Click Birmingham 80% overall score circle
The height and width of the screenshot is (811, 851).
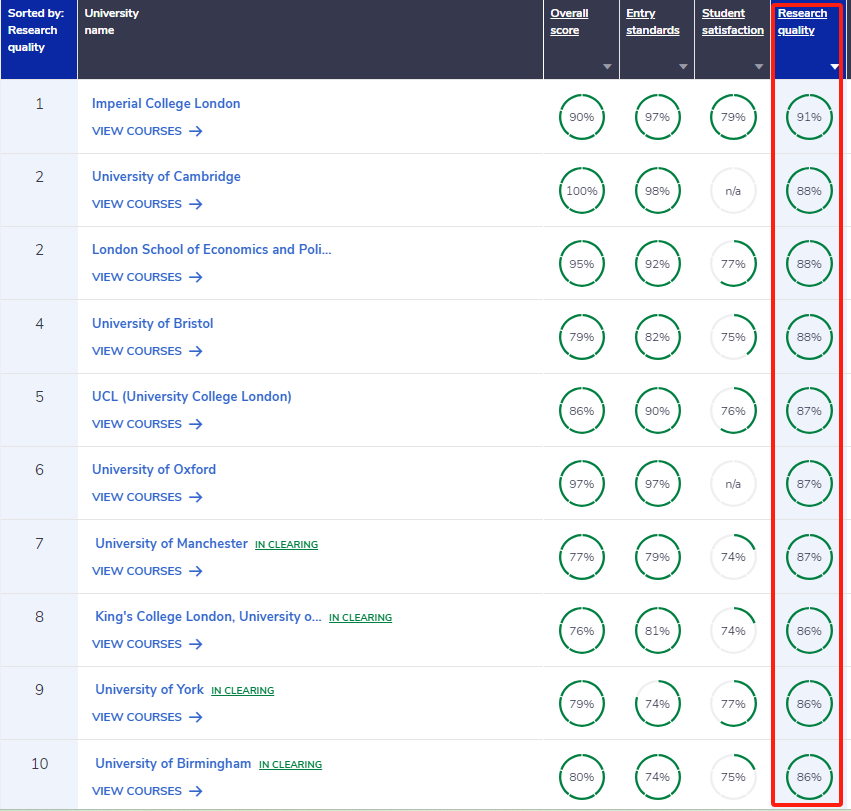pos(582,777)
